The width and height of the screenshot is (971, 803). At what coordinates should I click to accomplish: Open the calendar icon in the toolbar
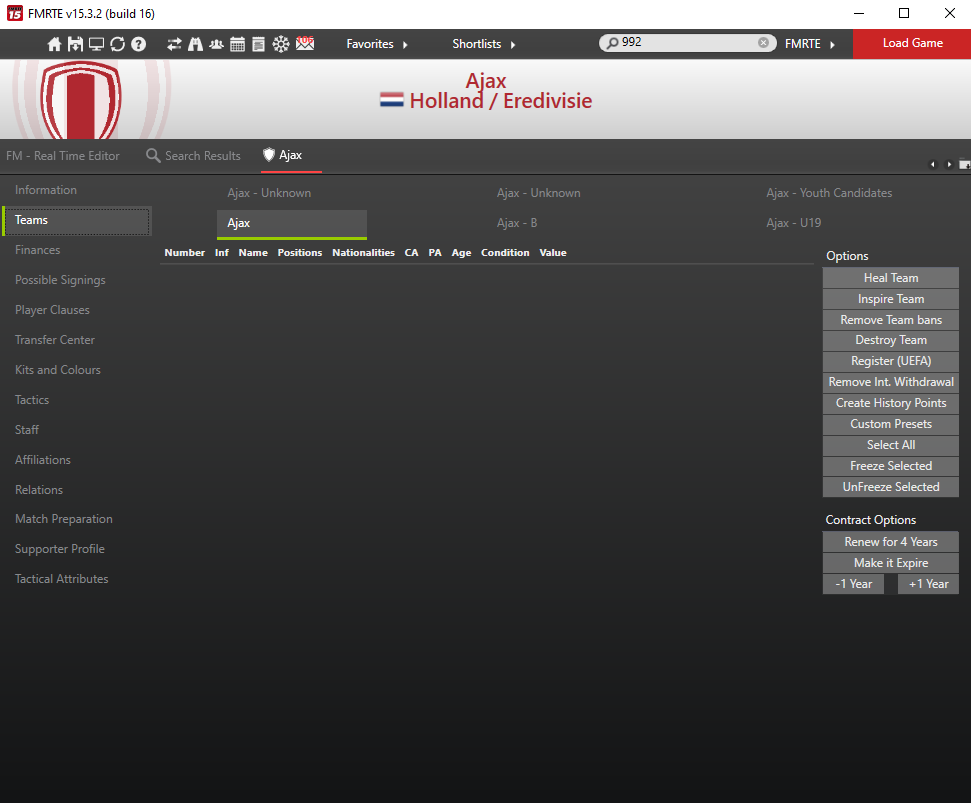point(237,44)
